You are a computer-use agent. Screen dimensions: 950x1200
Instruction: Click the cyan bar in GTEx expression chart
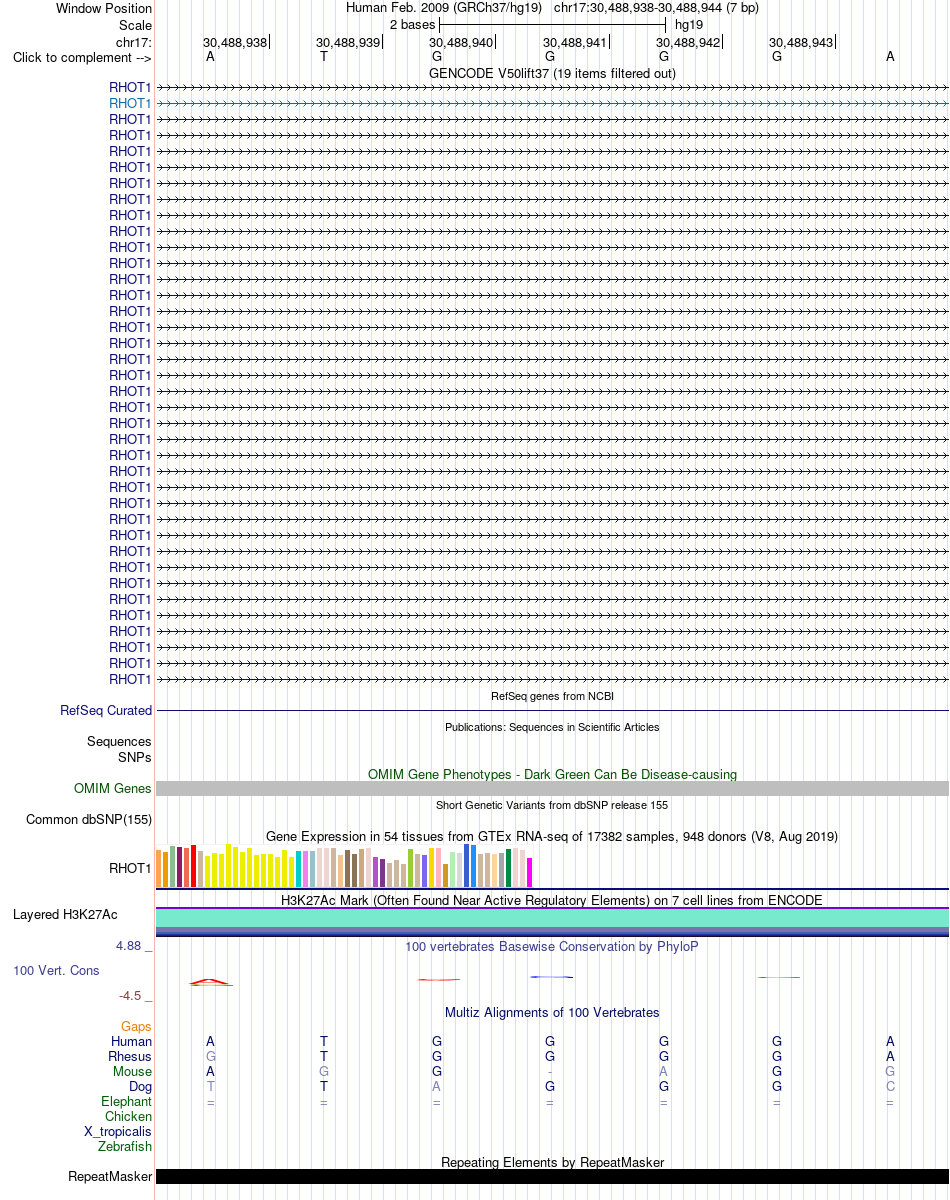(x=299, y=869)
